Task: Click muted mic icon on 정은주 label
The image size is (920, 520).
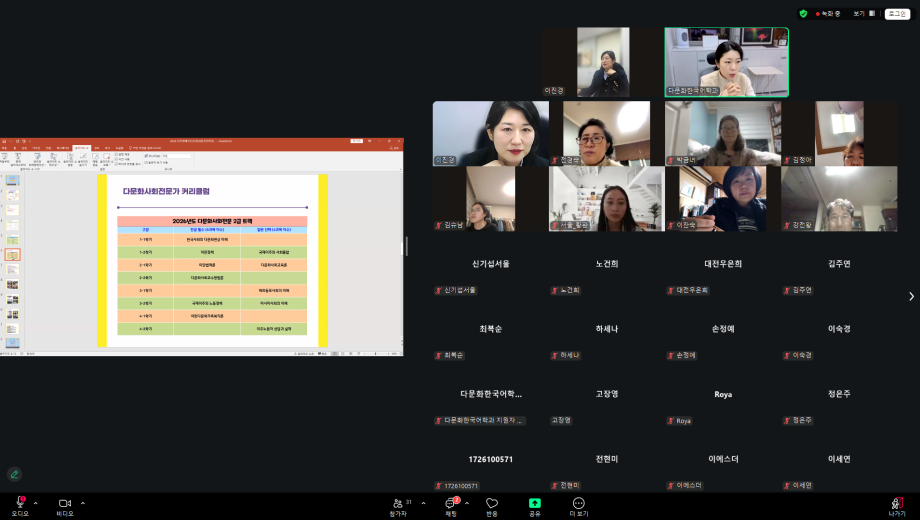Action: coord(787,420)
